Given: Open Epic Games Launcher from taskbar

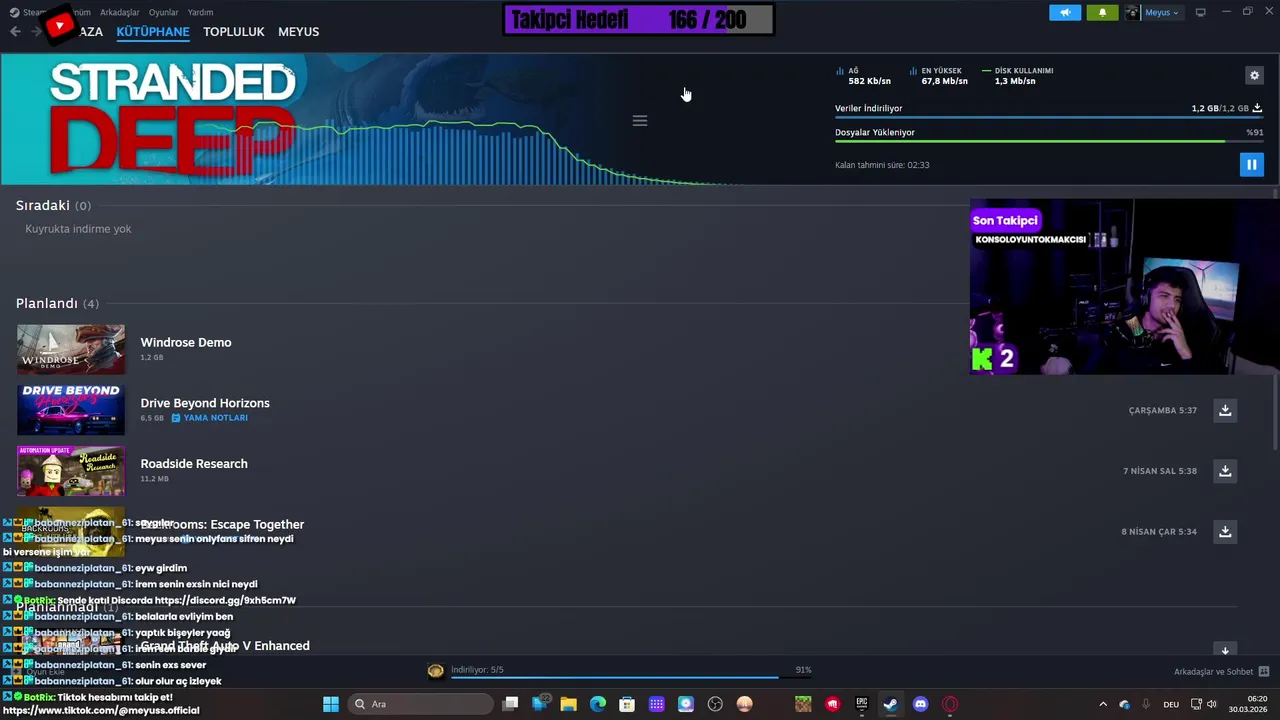Looking at the screenshot, I should click(x=862, y=704).
